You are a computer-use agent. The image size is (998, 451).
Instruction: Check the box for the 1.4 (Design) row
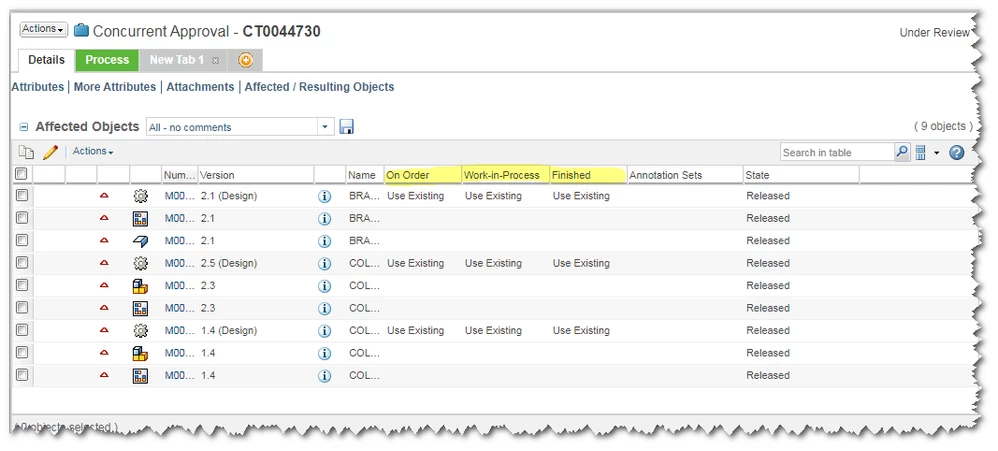(x=22, y=330)
